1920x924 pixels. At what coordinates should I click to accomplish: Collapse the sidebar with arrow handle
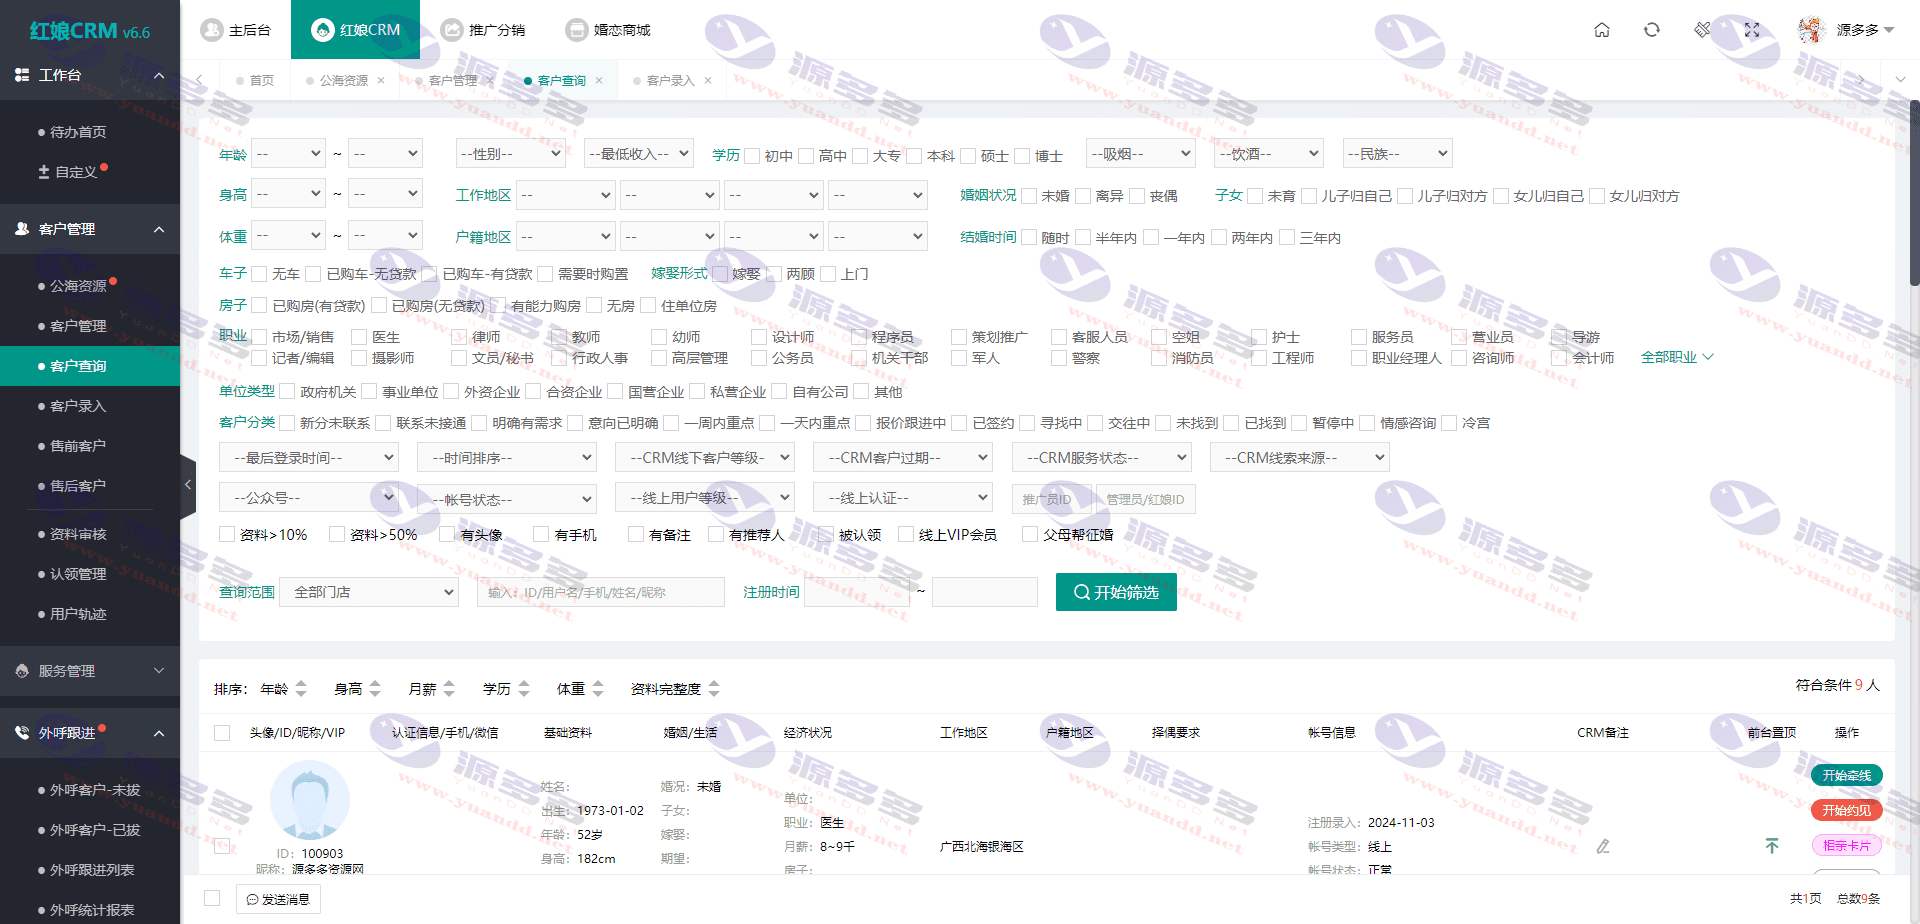click(188, 485)
